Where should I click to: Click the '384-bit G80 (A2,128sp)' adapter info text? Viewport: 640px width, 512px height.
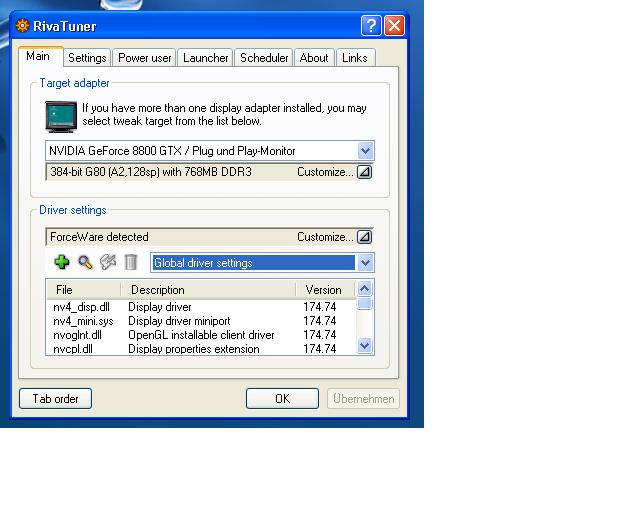[x=151, y=172]
